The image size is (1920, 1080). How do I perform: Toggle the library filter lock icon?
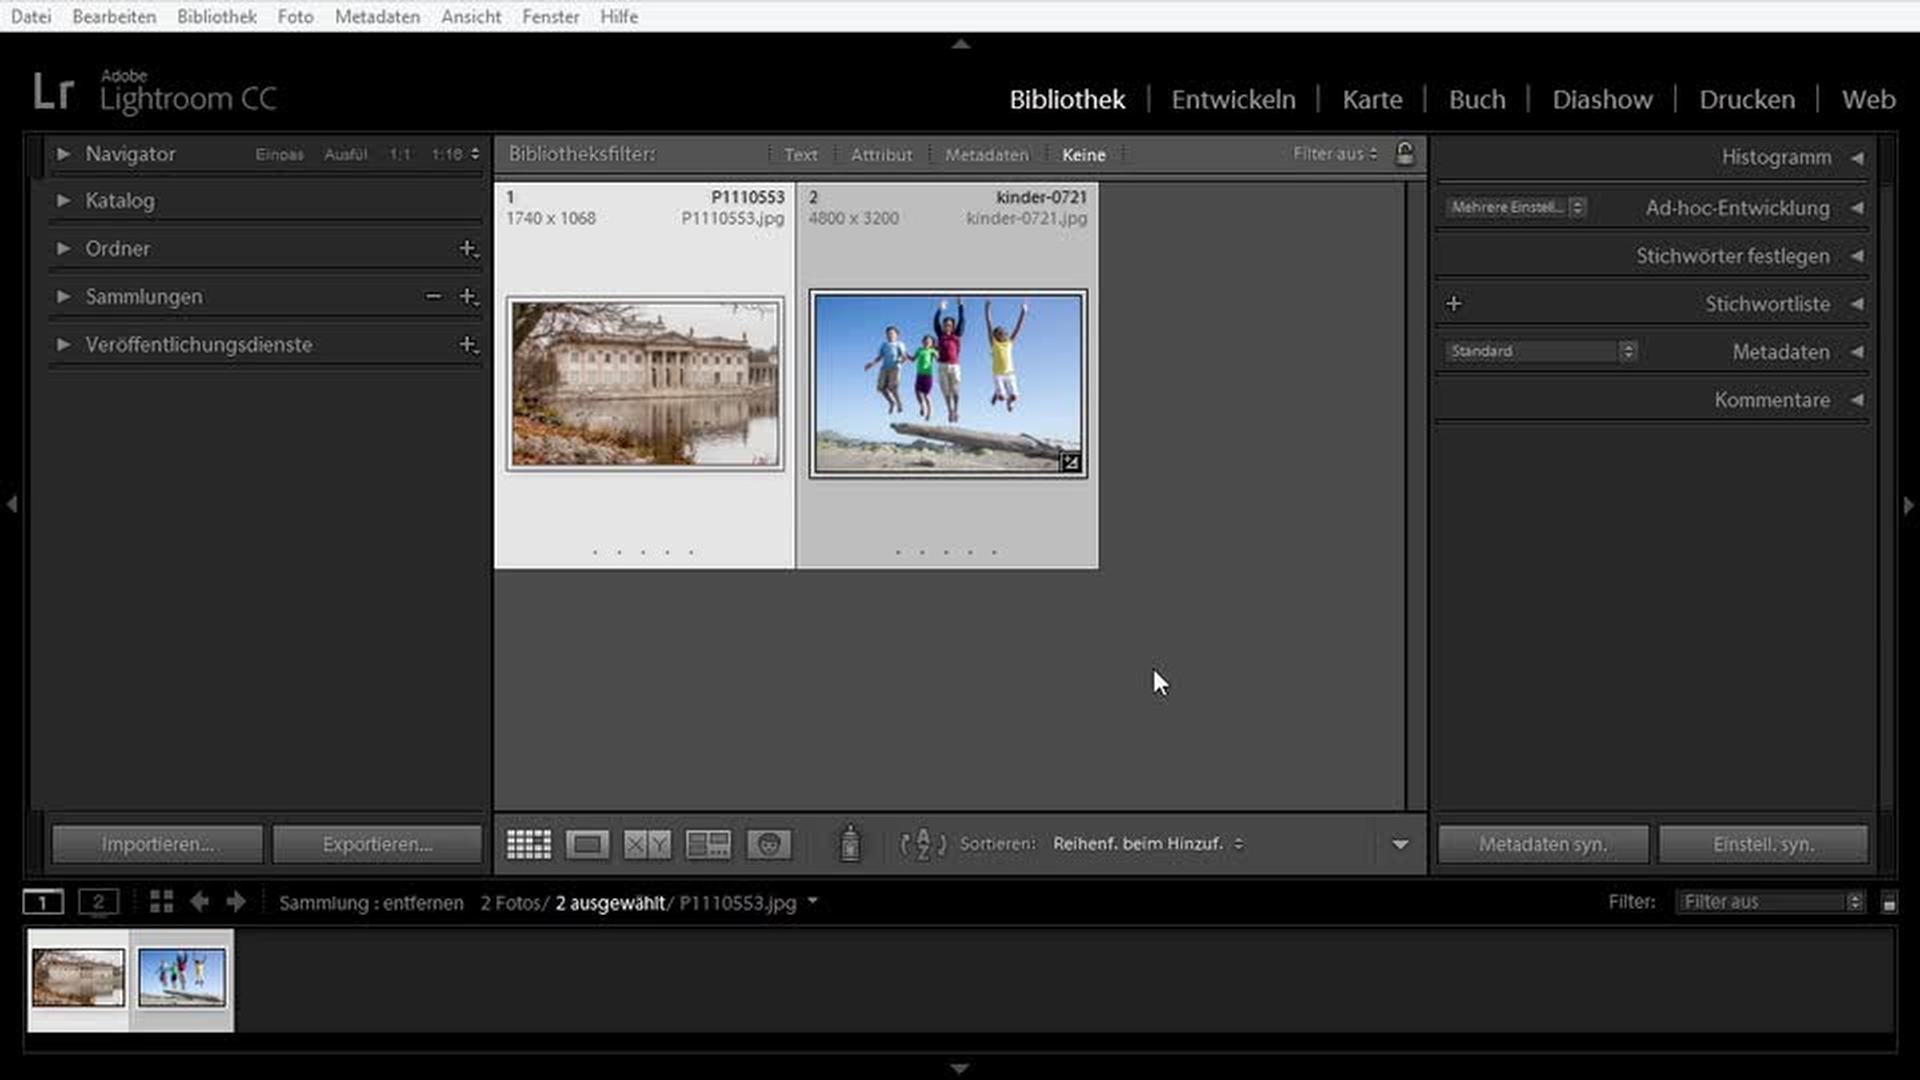(1405, 154)
